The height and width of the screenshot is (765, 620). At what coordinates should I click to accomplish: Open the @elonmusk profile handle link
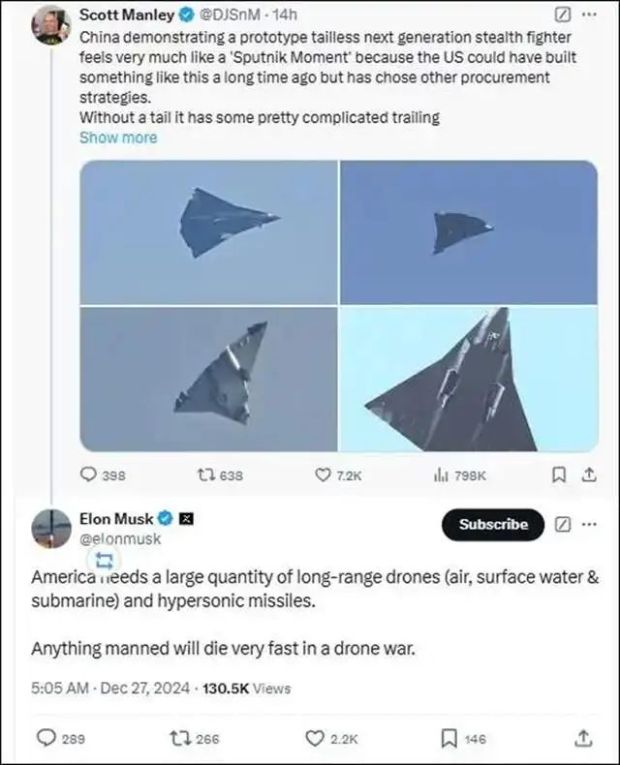coord(119,539)
